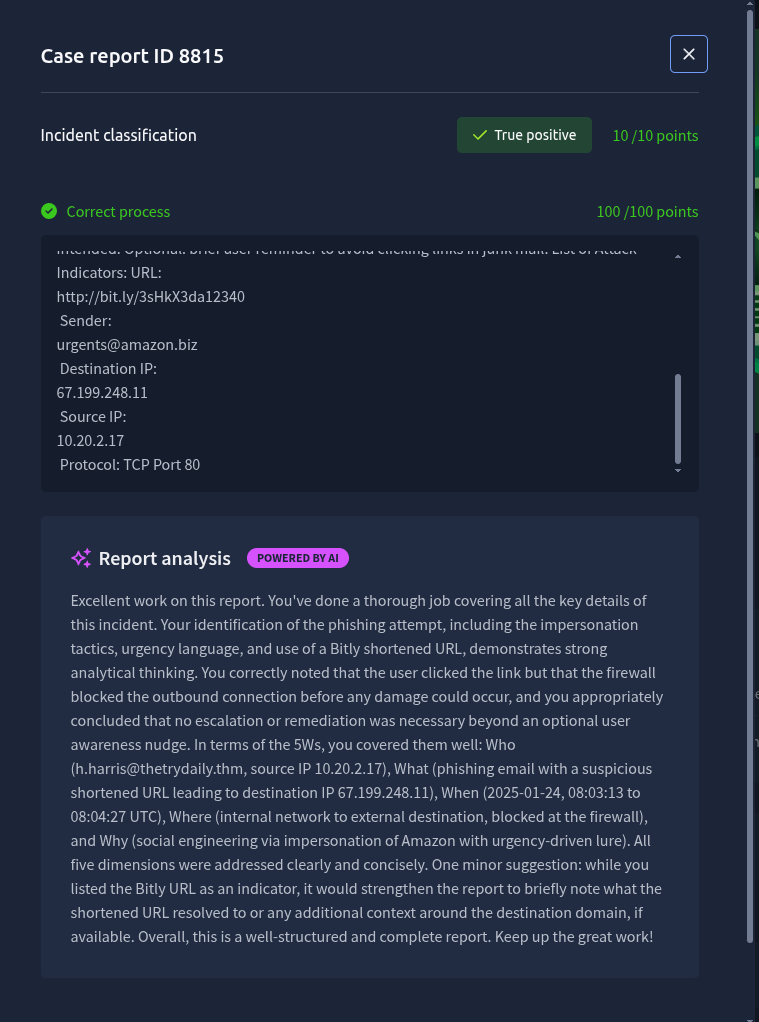Click the POWERED BY AI badge
The height and width of the screenshot is (1022, 759).
coord(298,558)
